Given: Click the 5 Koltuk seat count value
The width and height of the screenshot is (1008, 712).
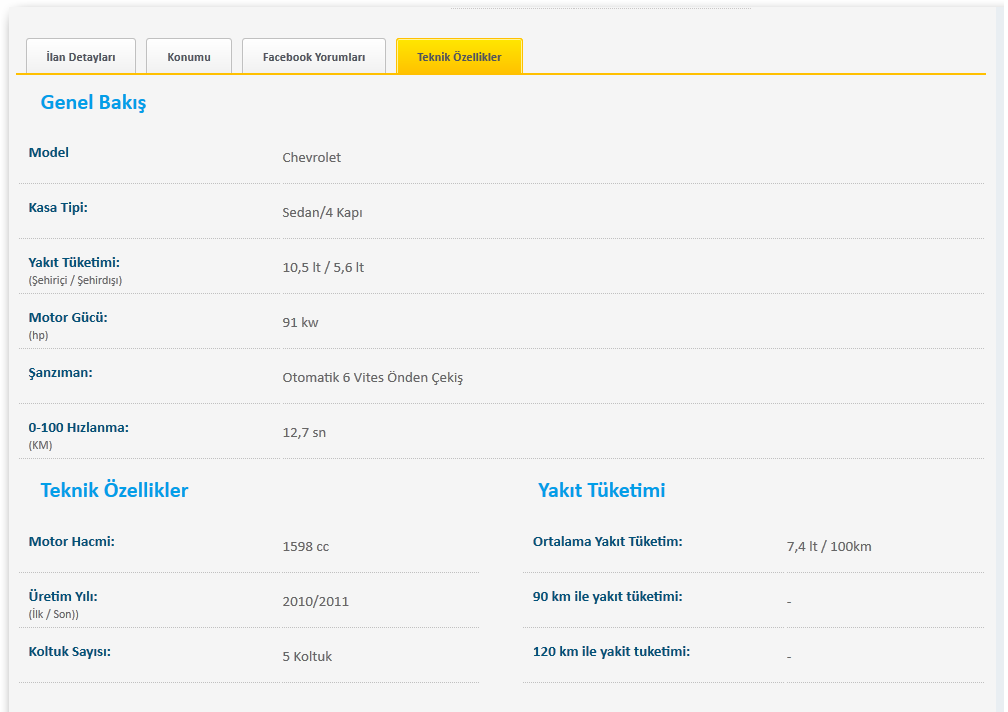Looking at the screenshot, I should (x=307, y=657).
